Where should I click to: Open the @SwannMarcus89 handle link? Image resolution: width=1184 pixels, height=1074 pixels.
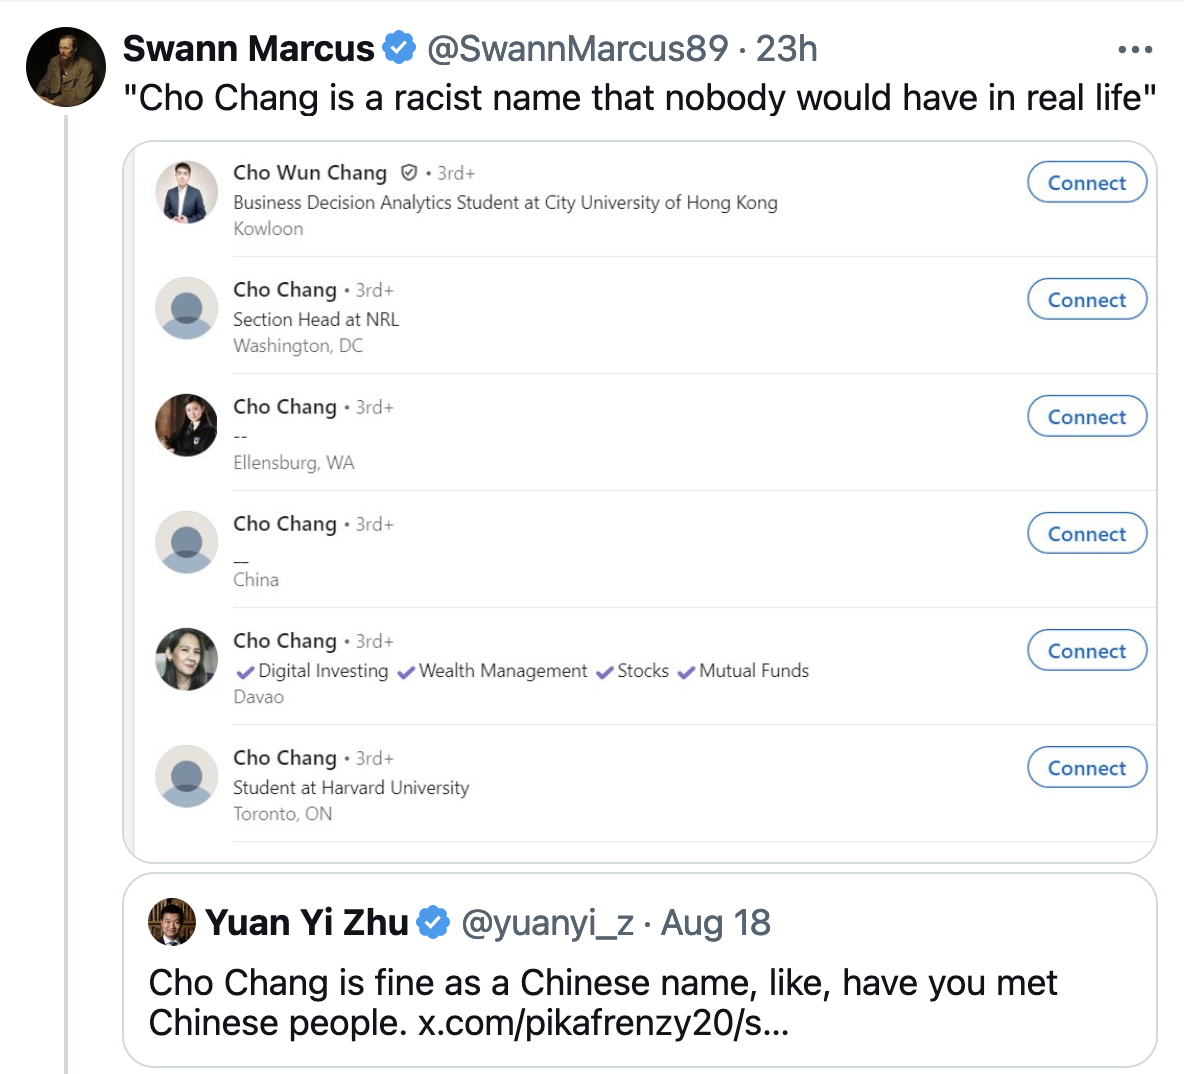[x=578, y=49]
